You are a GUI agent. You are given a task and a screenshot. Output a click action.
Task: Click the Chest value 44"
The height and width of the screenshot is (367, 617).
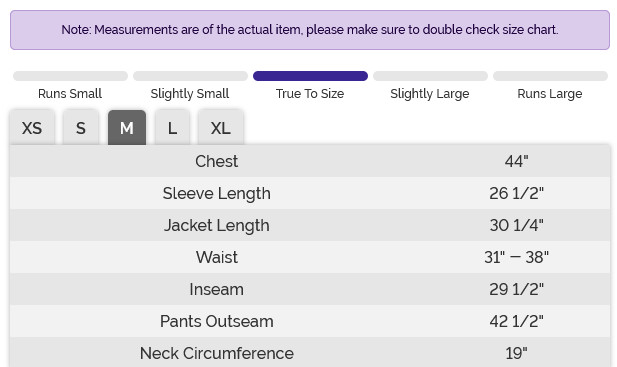(x=516, y=161)
